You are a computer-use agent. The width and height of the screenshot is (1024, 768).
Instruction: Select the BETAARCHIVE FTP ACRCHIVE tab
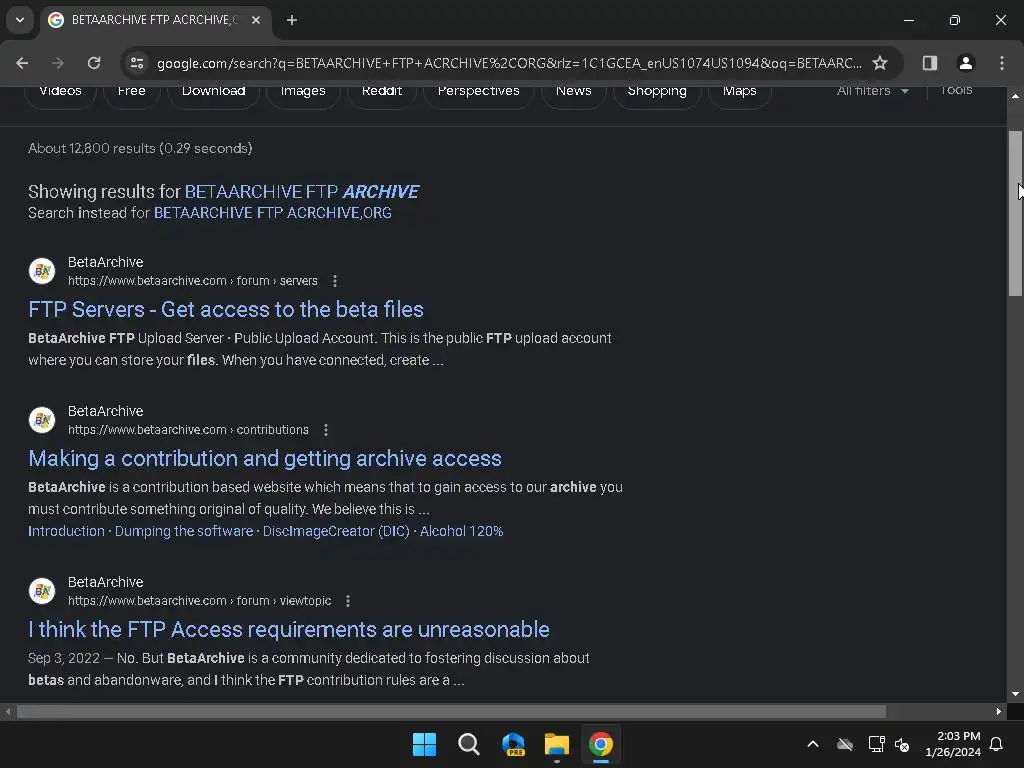[x=155, y=20]
